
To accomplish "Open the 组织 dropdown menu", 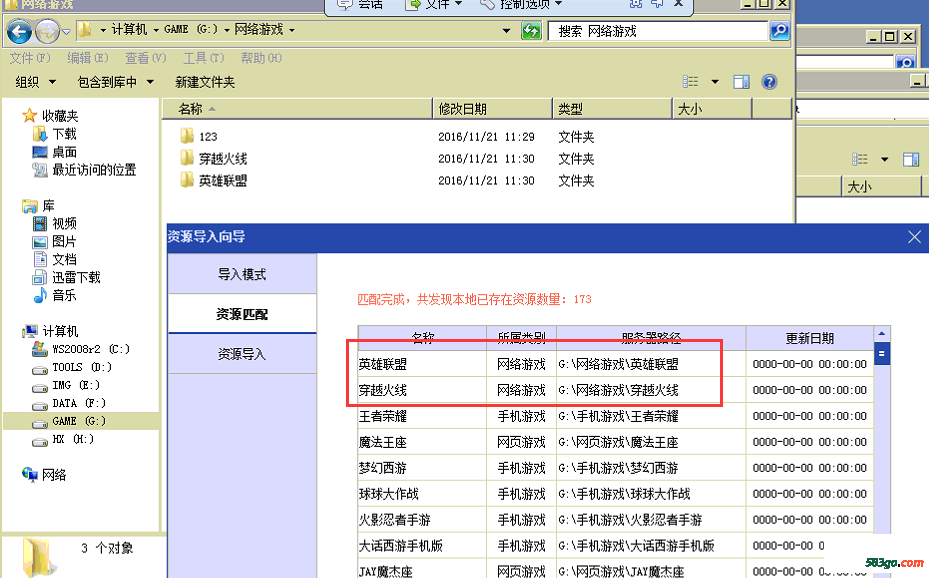I will [x=34, y=82].
